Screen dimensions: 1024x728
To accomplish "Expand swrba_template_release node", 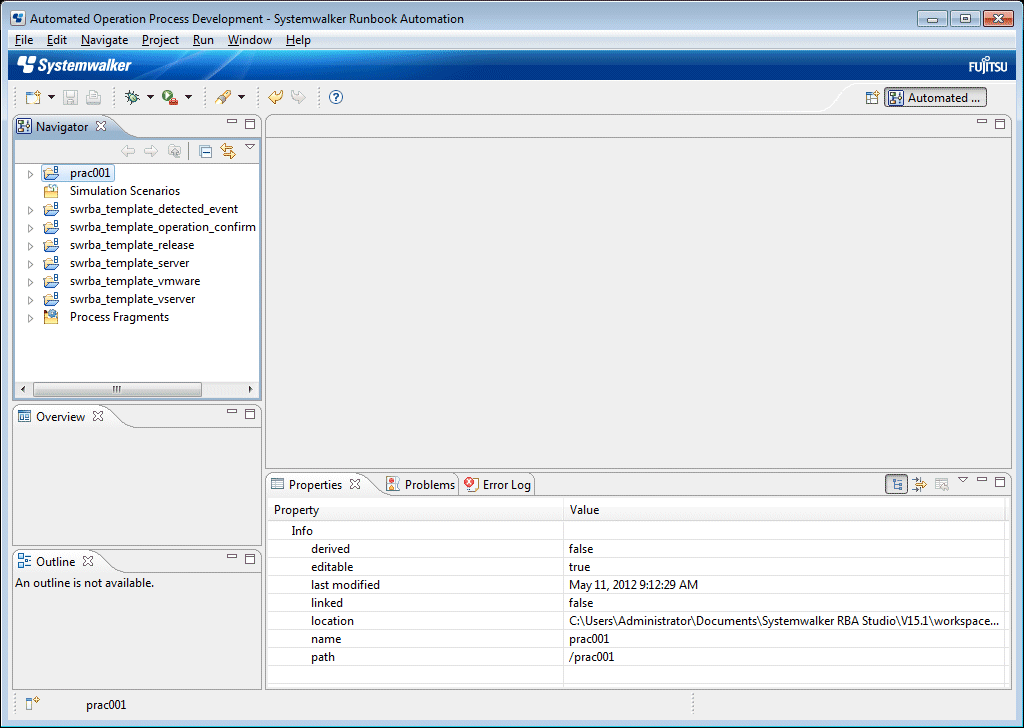I will click(30, 246).
